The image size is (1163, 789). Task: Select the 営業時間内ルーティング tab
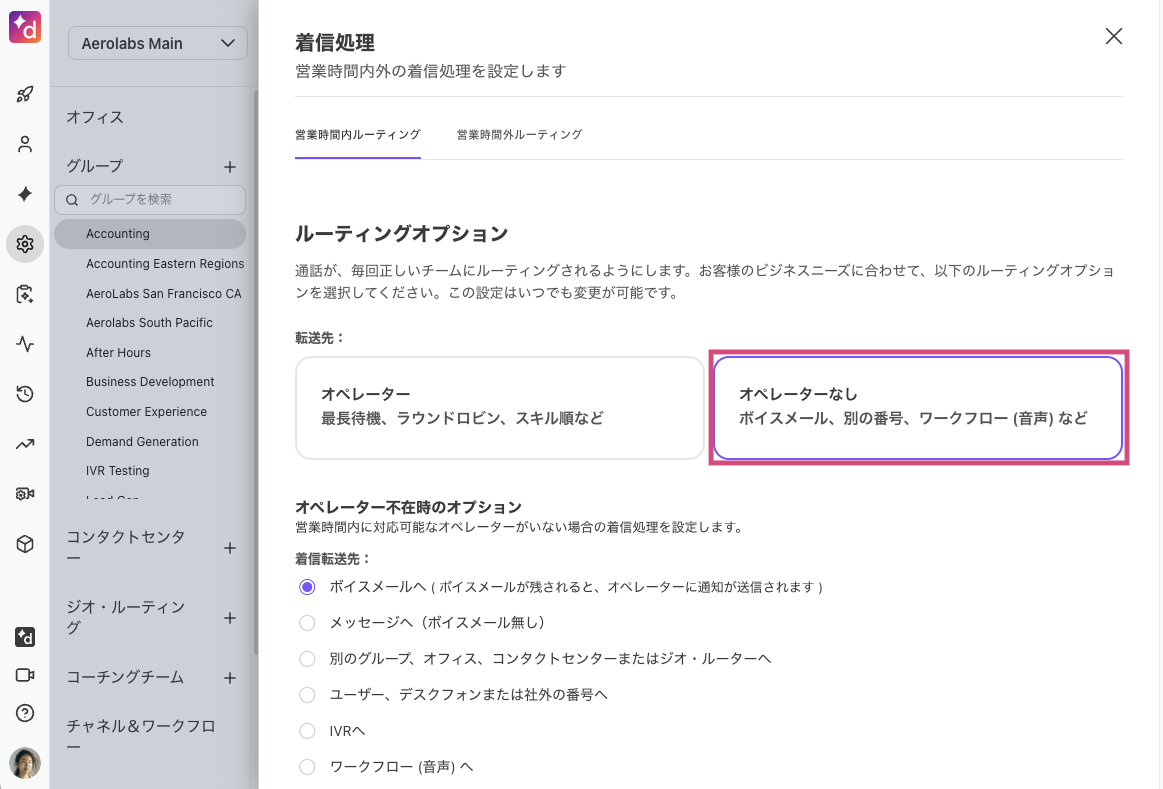[x=357, y=134]
